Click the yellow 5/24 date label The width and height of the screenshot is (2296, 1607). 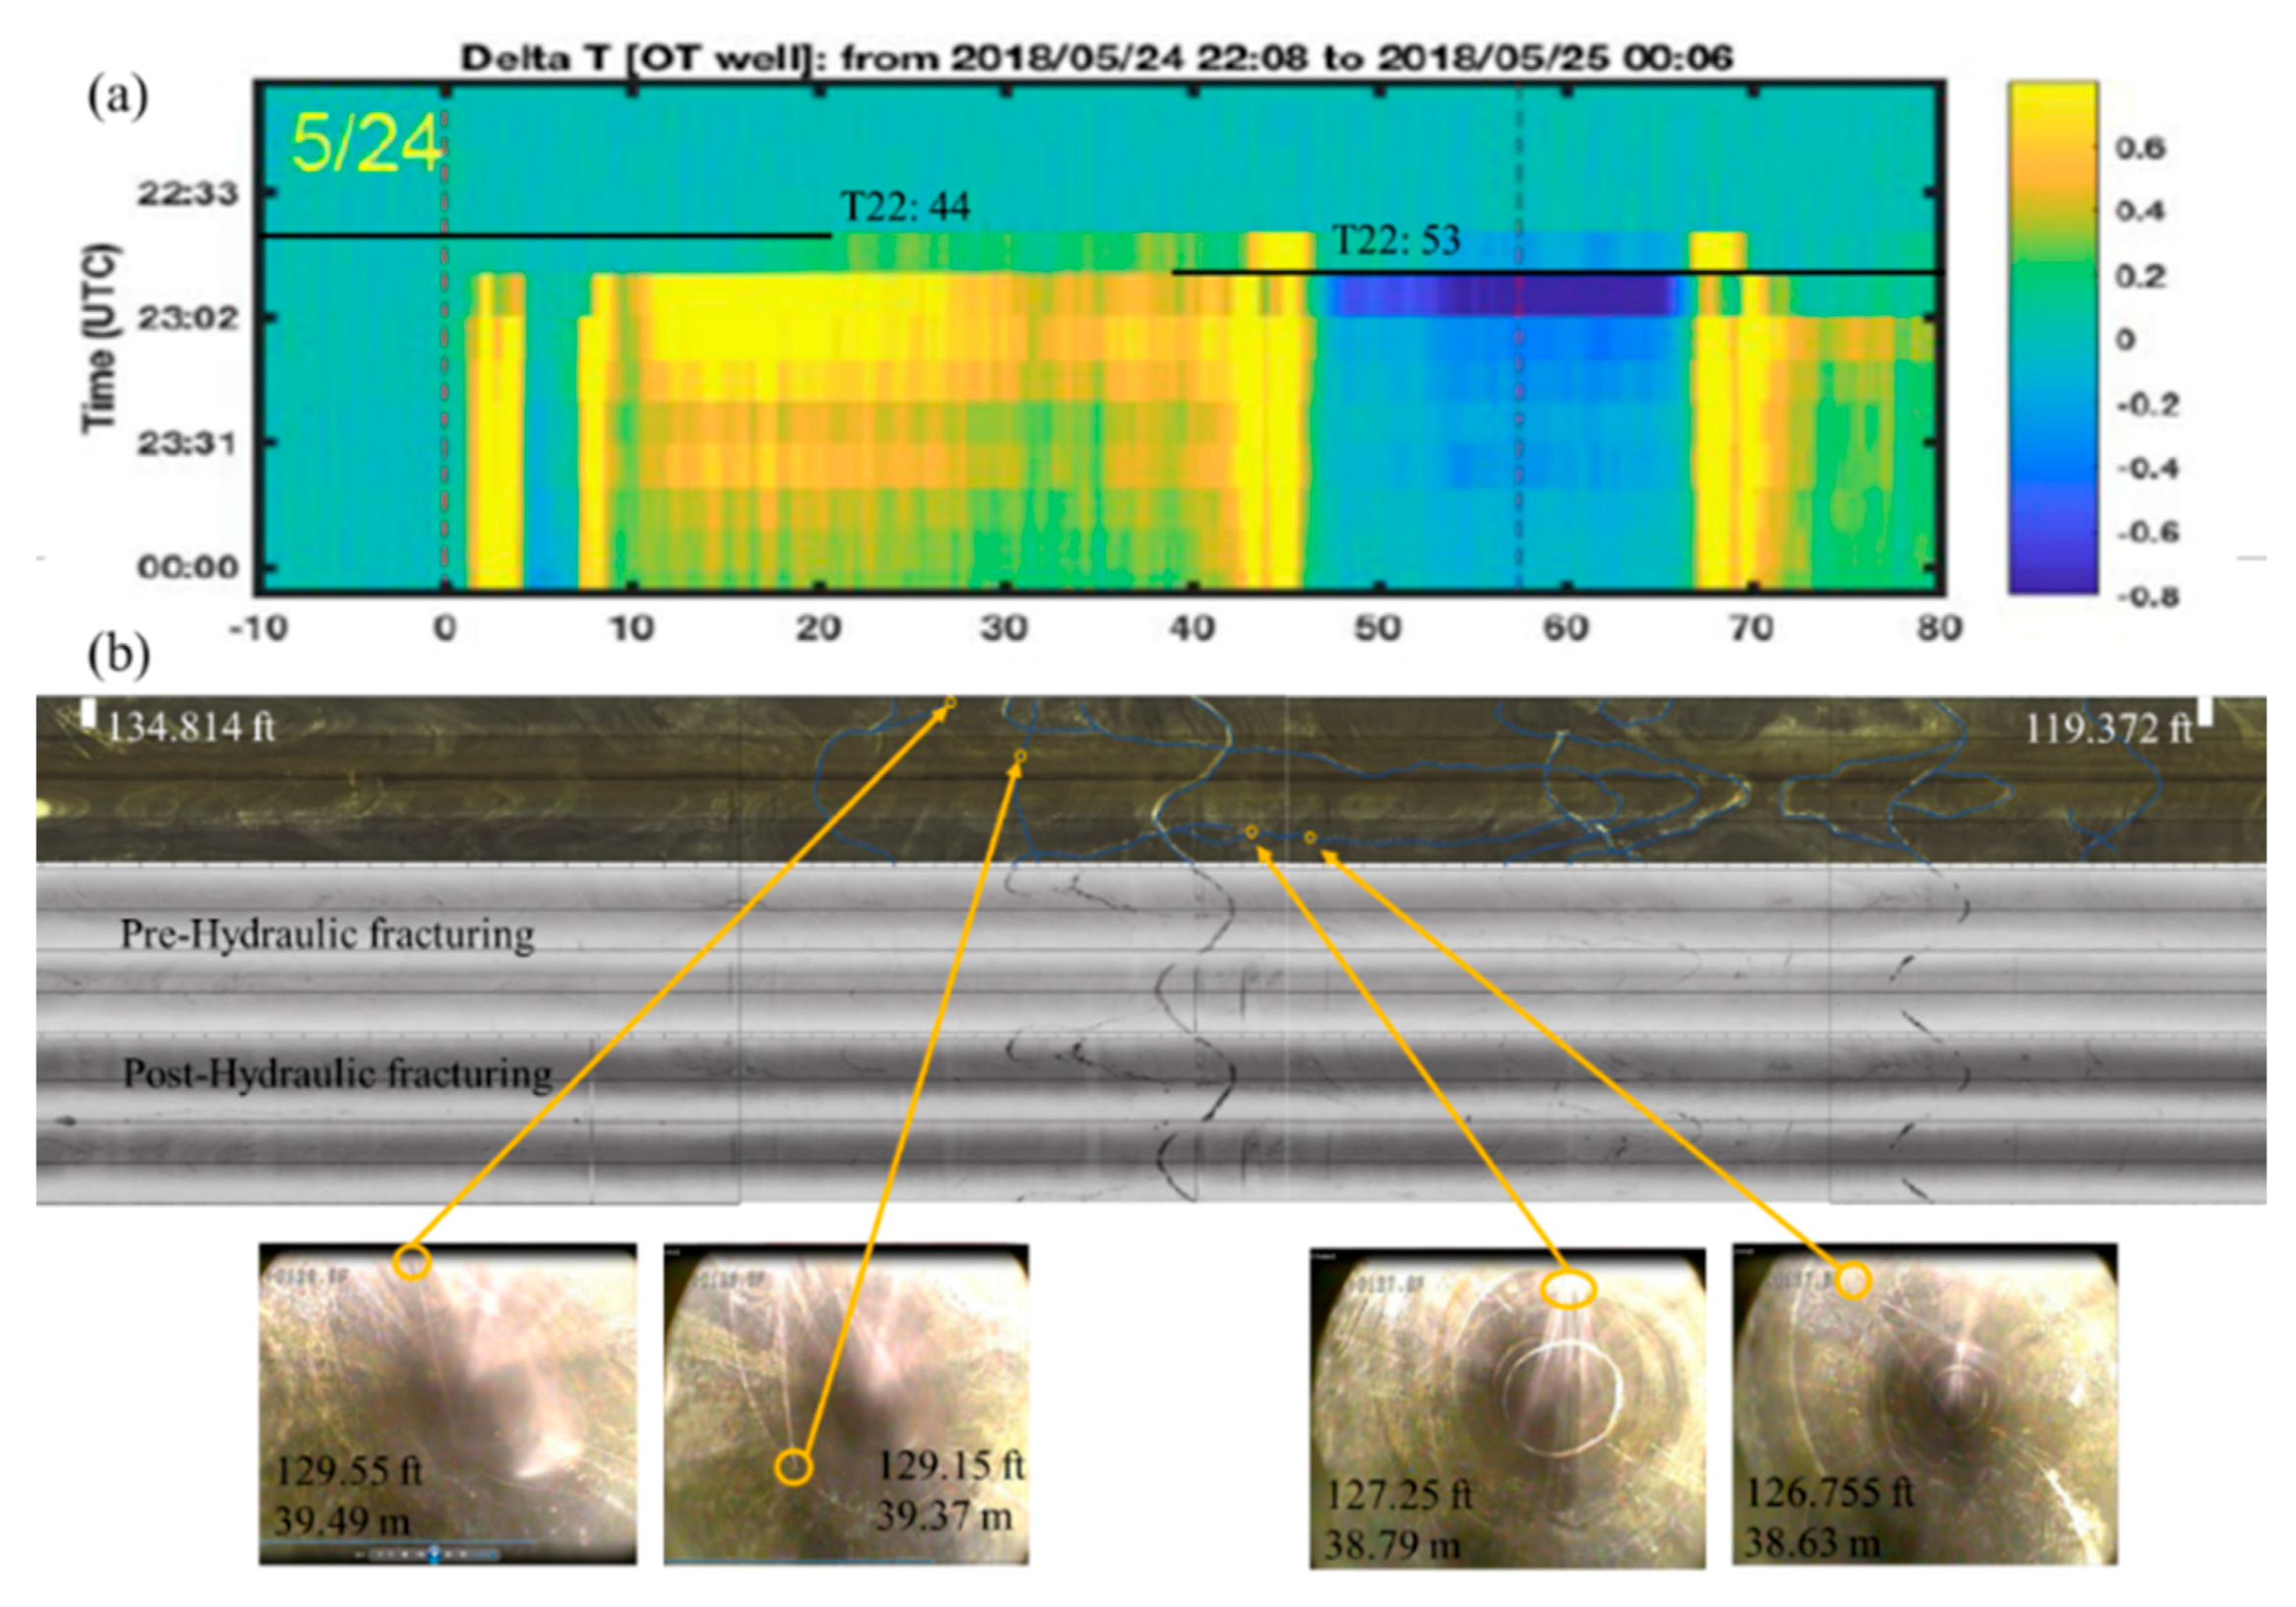pyautogui.click(x=366, y=144)
